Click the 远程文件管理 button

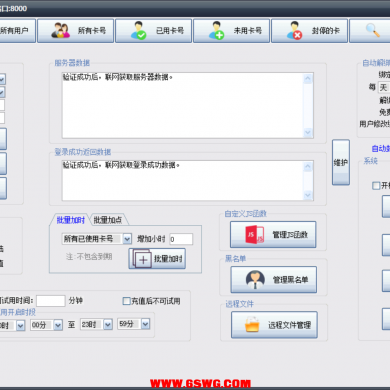pyautogui.click(x=274, y=325)
